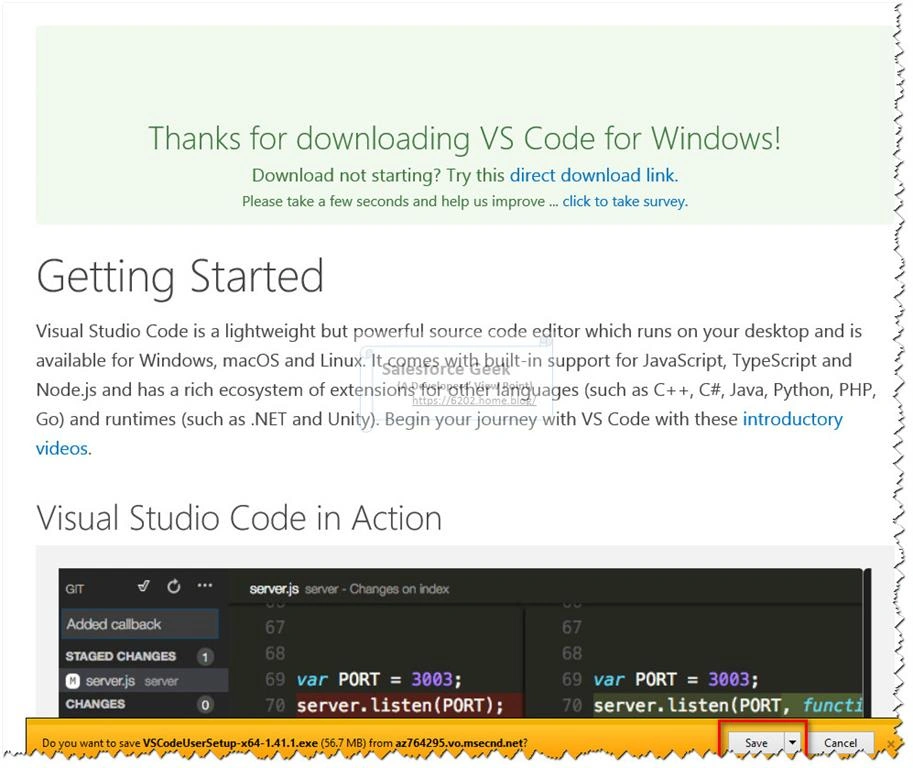
Task: Open the click to take survey link
Action: click(x=624, y=201)
